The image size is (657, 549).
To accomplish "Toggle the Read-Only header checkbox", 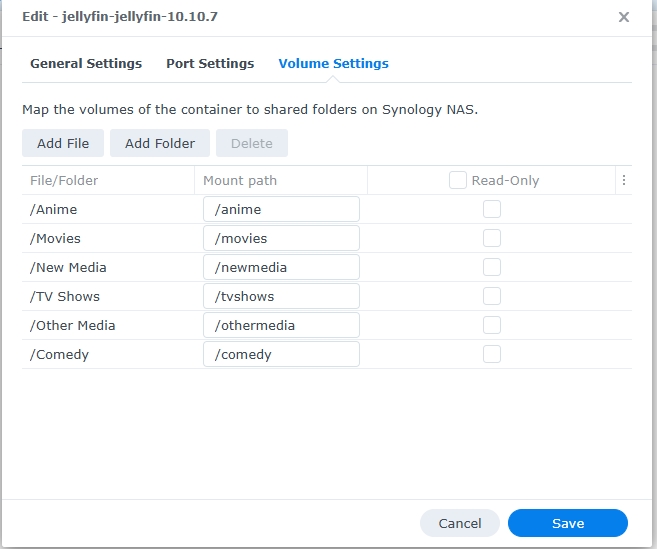I will pos(458,180).
